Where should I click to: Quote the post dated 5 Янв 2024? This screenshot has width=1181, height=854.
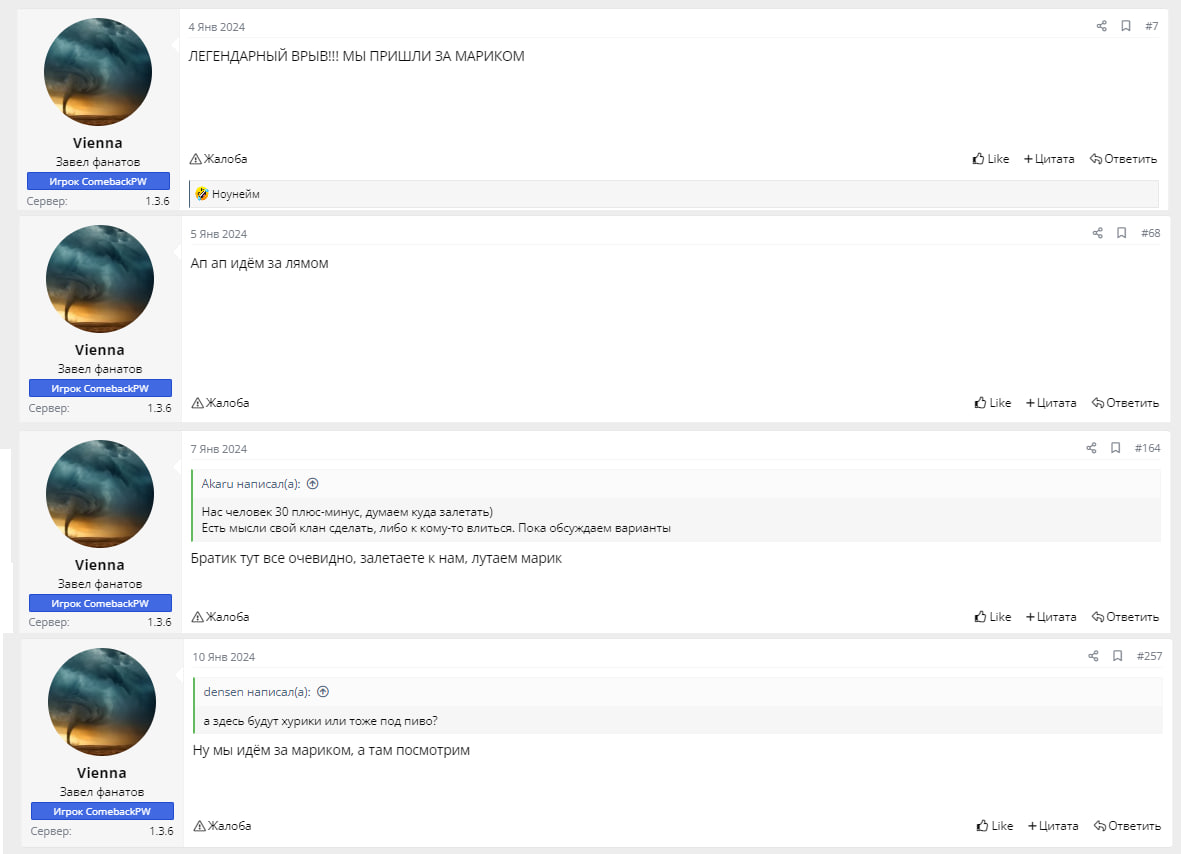pyautogui.click(x=1051, y=403)
